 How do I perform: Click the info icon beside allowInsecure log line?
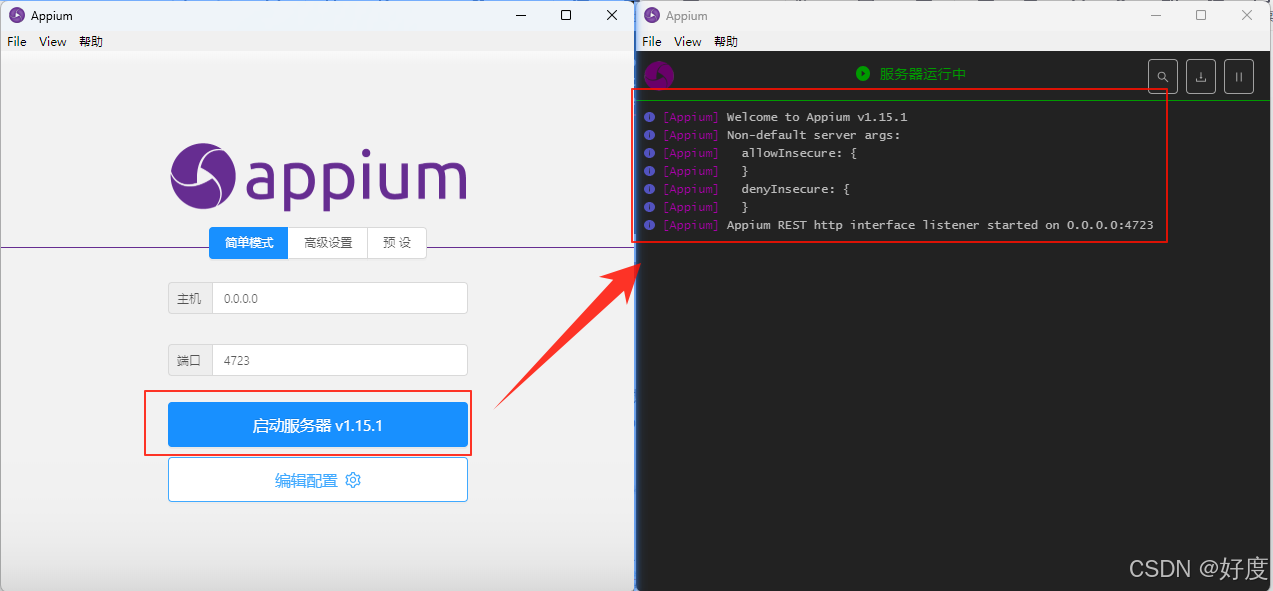(x=650, y=153)
